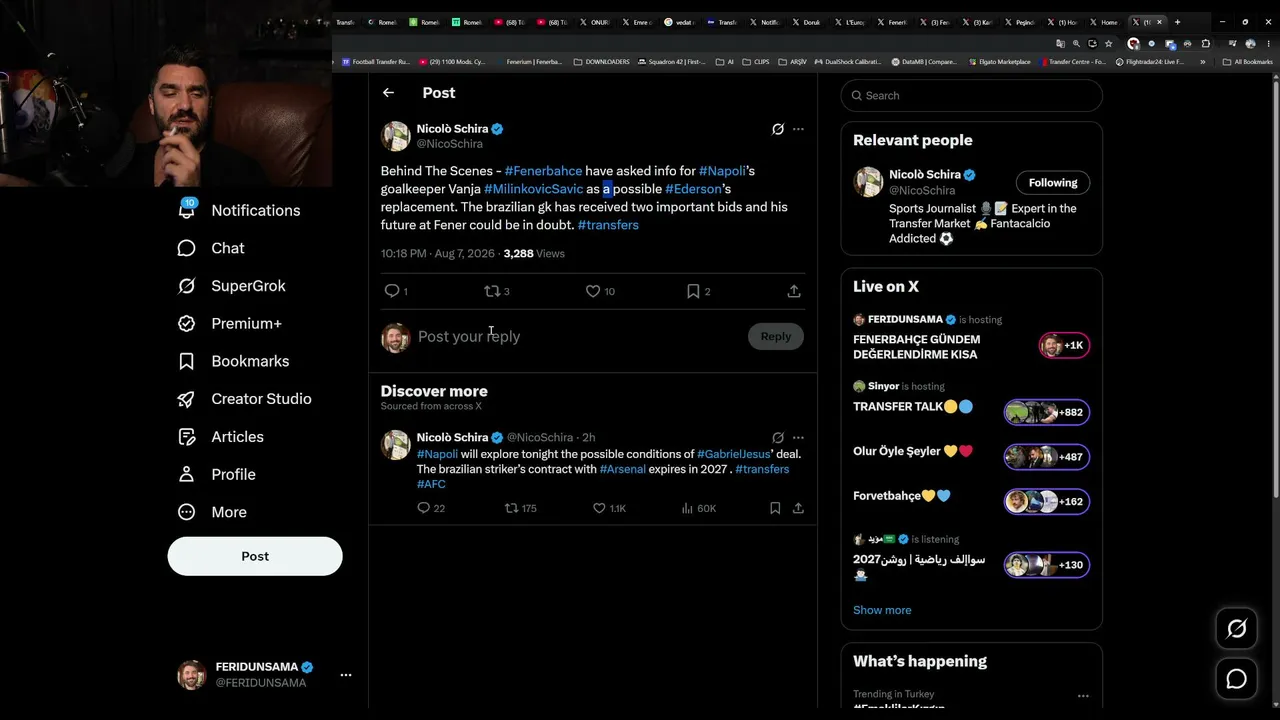1280x720 pixels.
Task: Like the Gabriel Jesus post
Action: pyautogui.click(x=599, y=508)
